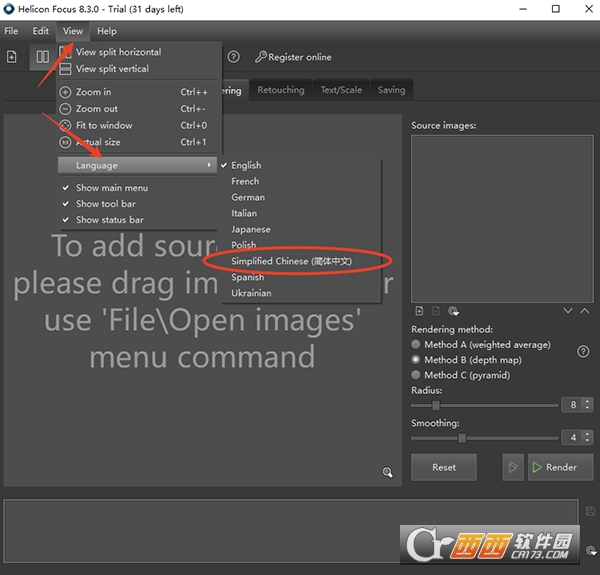
Task: Click move-up chevron under Source images
Action: click(x=585, y=311)
